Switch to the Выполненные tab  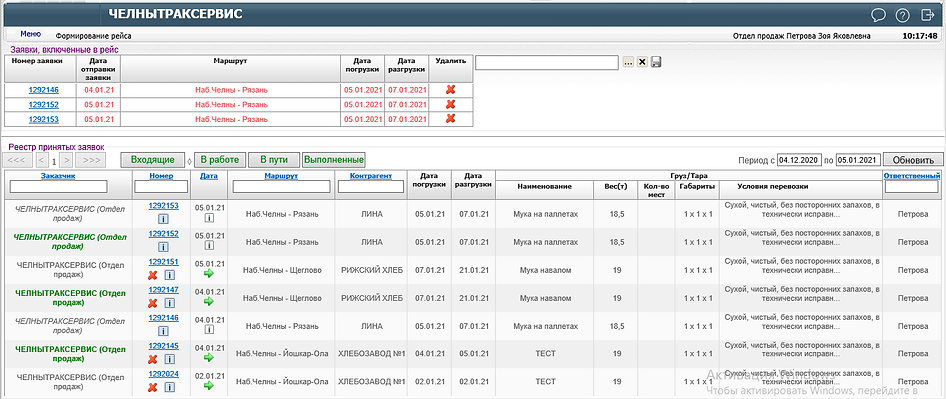tap(334, 160)
